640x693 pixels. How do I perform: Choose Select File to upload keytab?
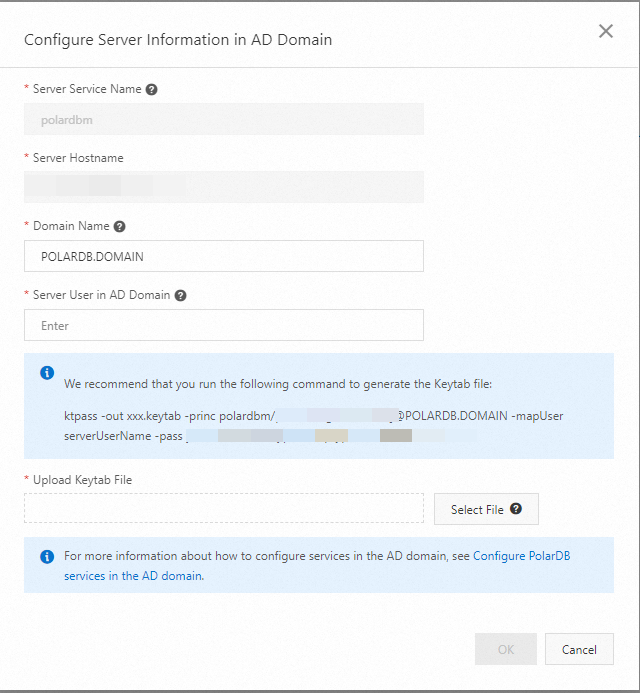[486, 509]
